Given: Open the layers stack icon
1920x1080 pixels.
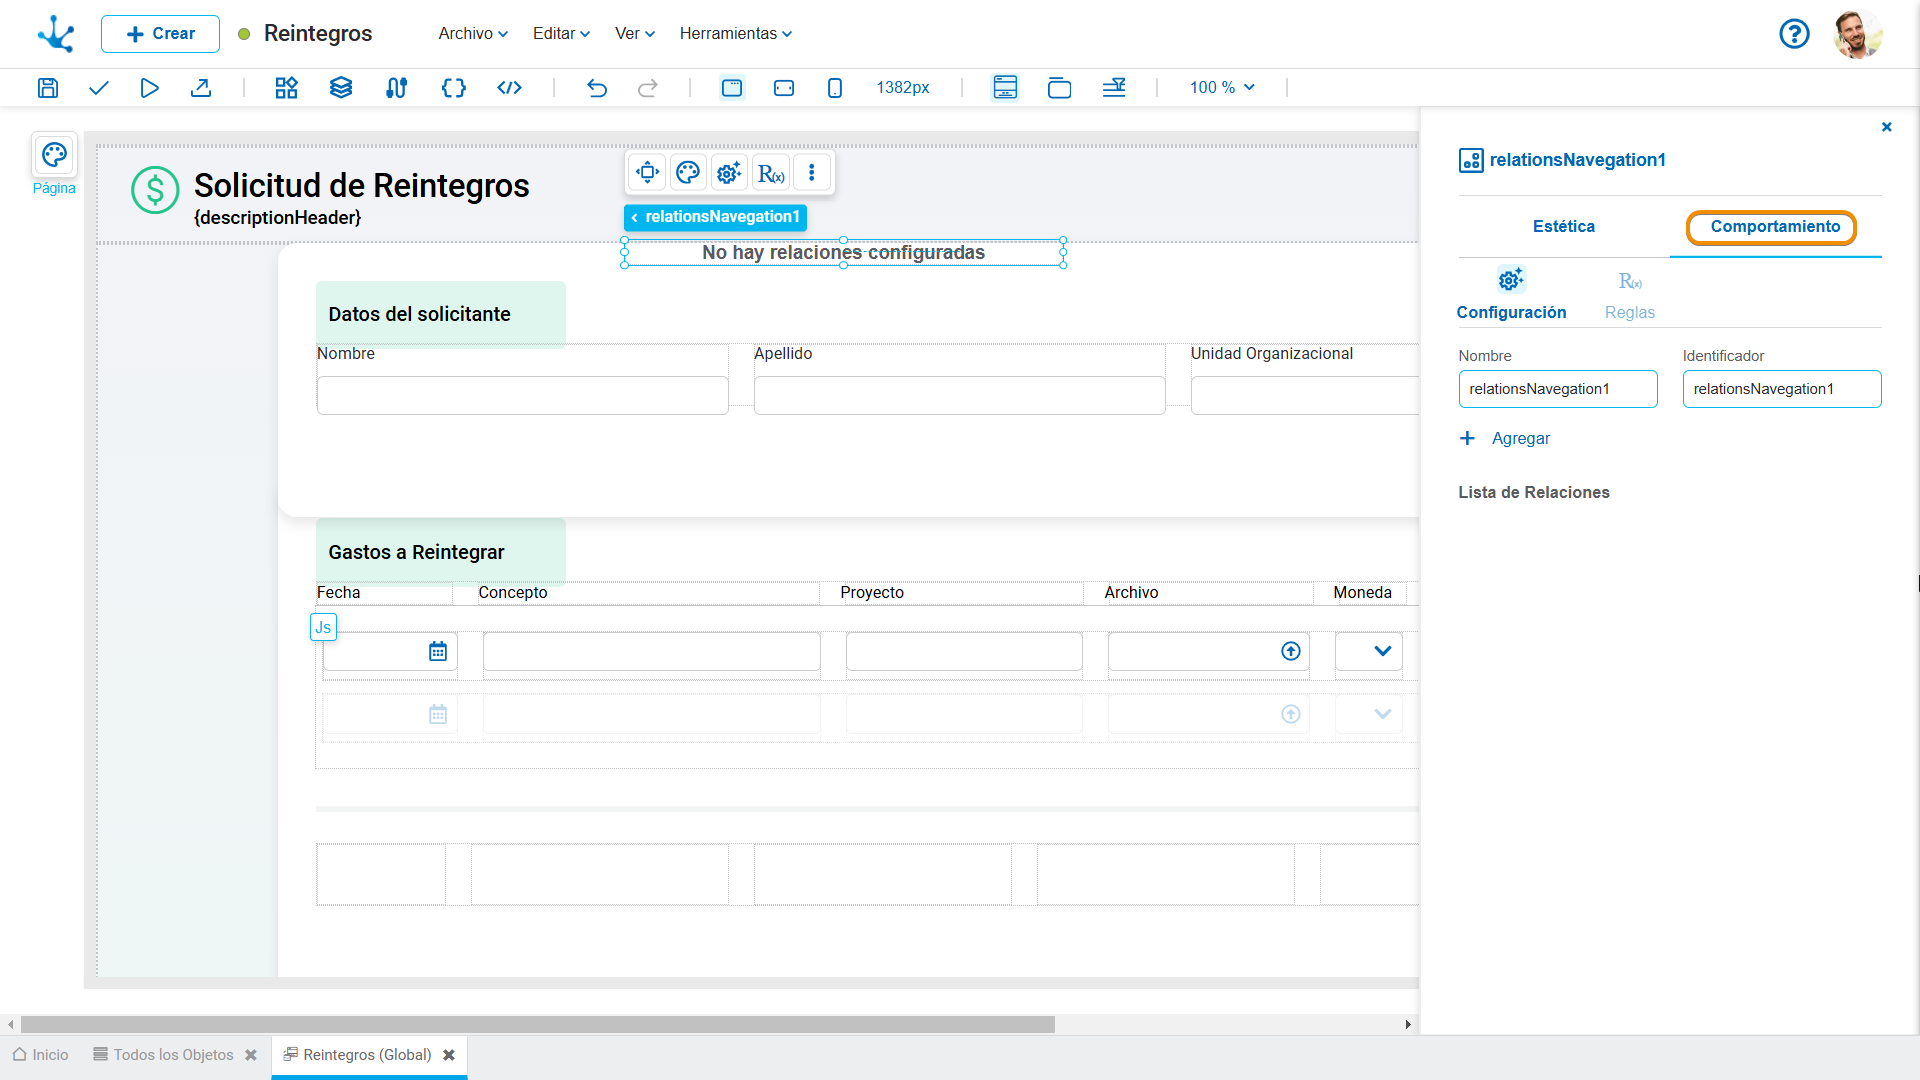Looking at the screenshot, I should tap(341, 88).
